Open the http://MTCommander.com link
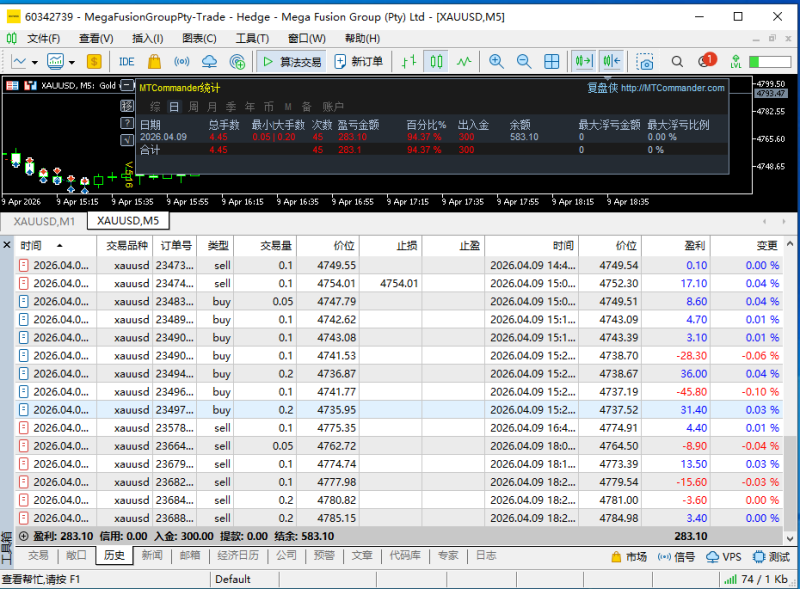800x589 pixels. 672,88
